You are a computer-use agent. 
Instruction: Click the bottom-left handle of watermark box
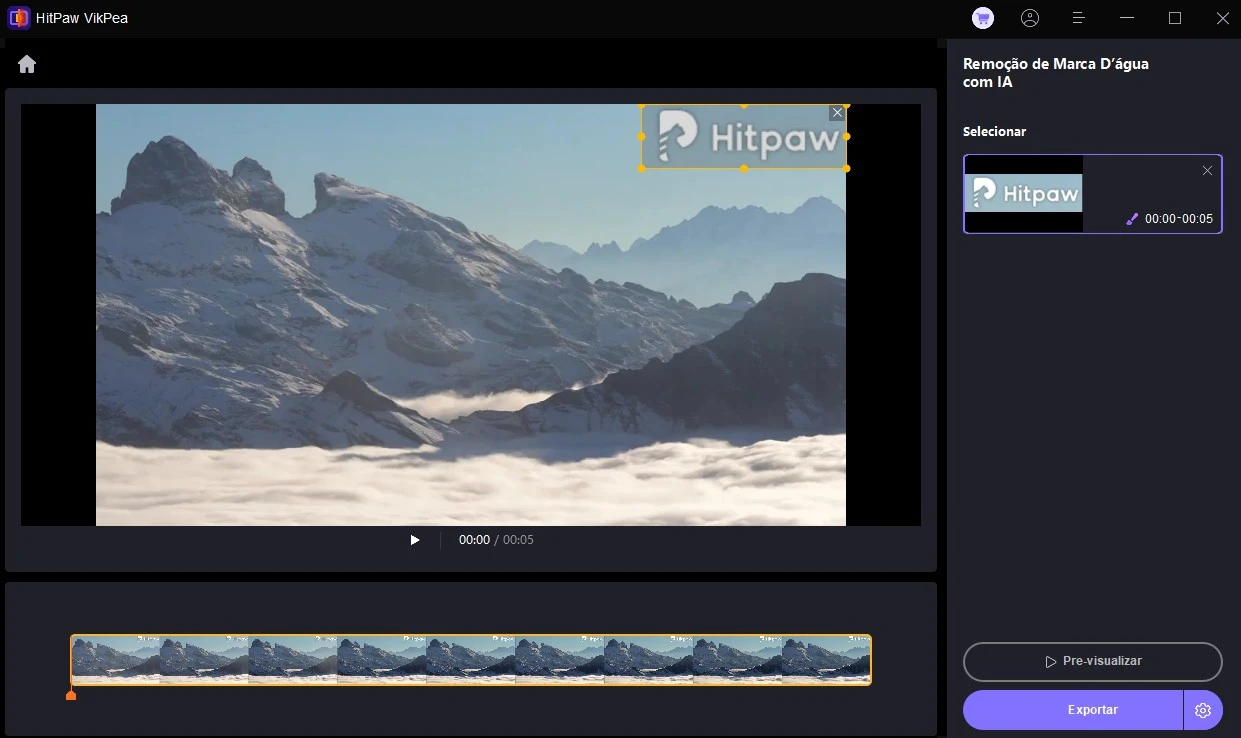click(642, 168)
